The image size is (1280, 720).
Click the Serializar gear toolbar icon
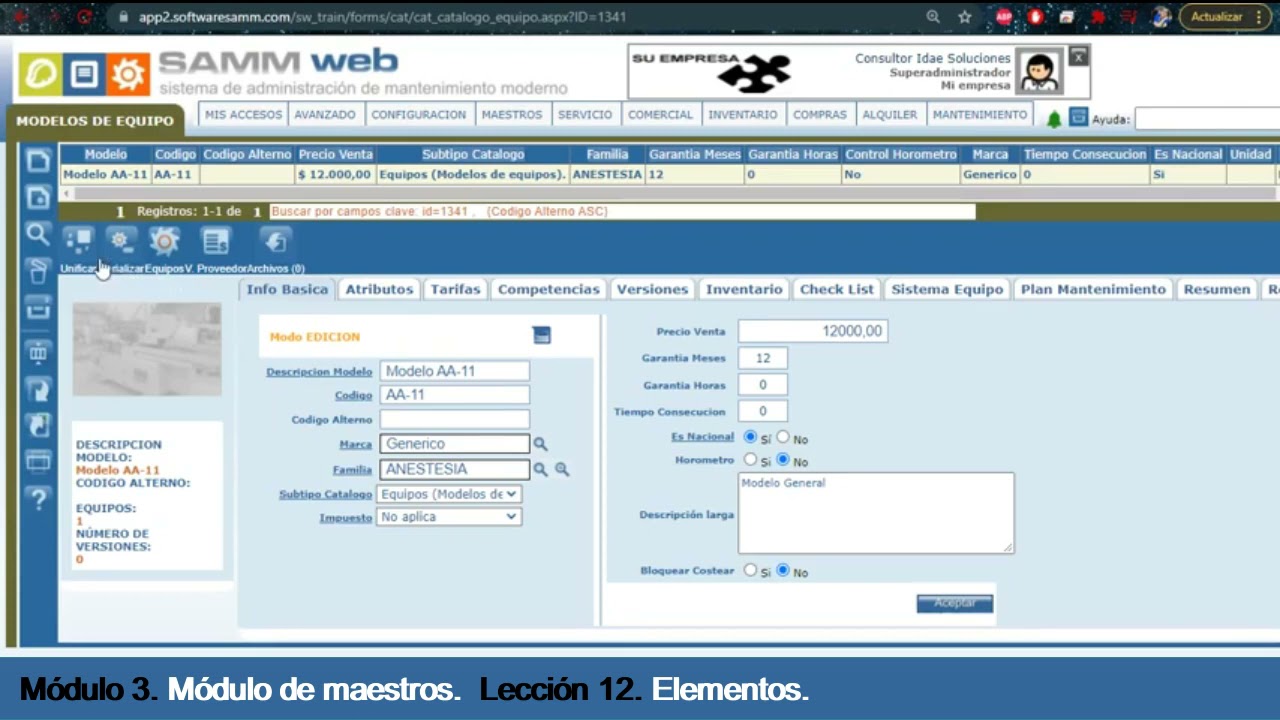121,240
